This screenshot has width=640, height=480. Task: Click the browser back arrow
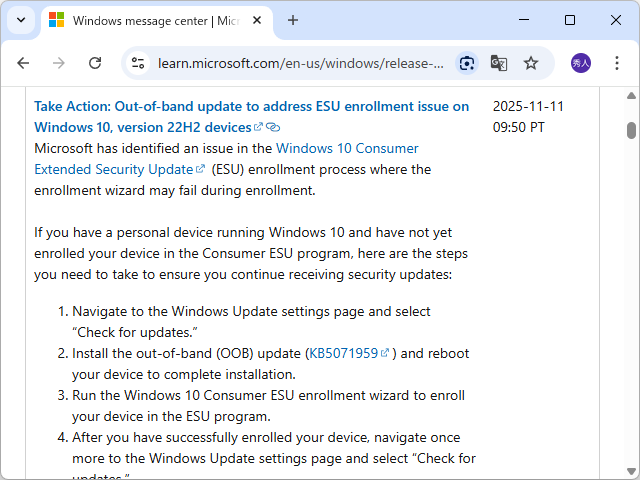pyautogui.click(x=23, y=63)
